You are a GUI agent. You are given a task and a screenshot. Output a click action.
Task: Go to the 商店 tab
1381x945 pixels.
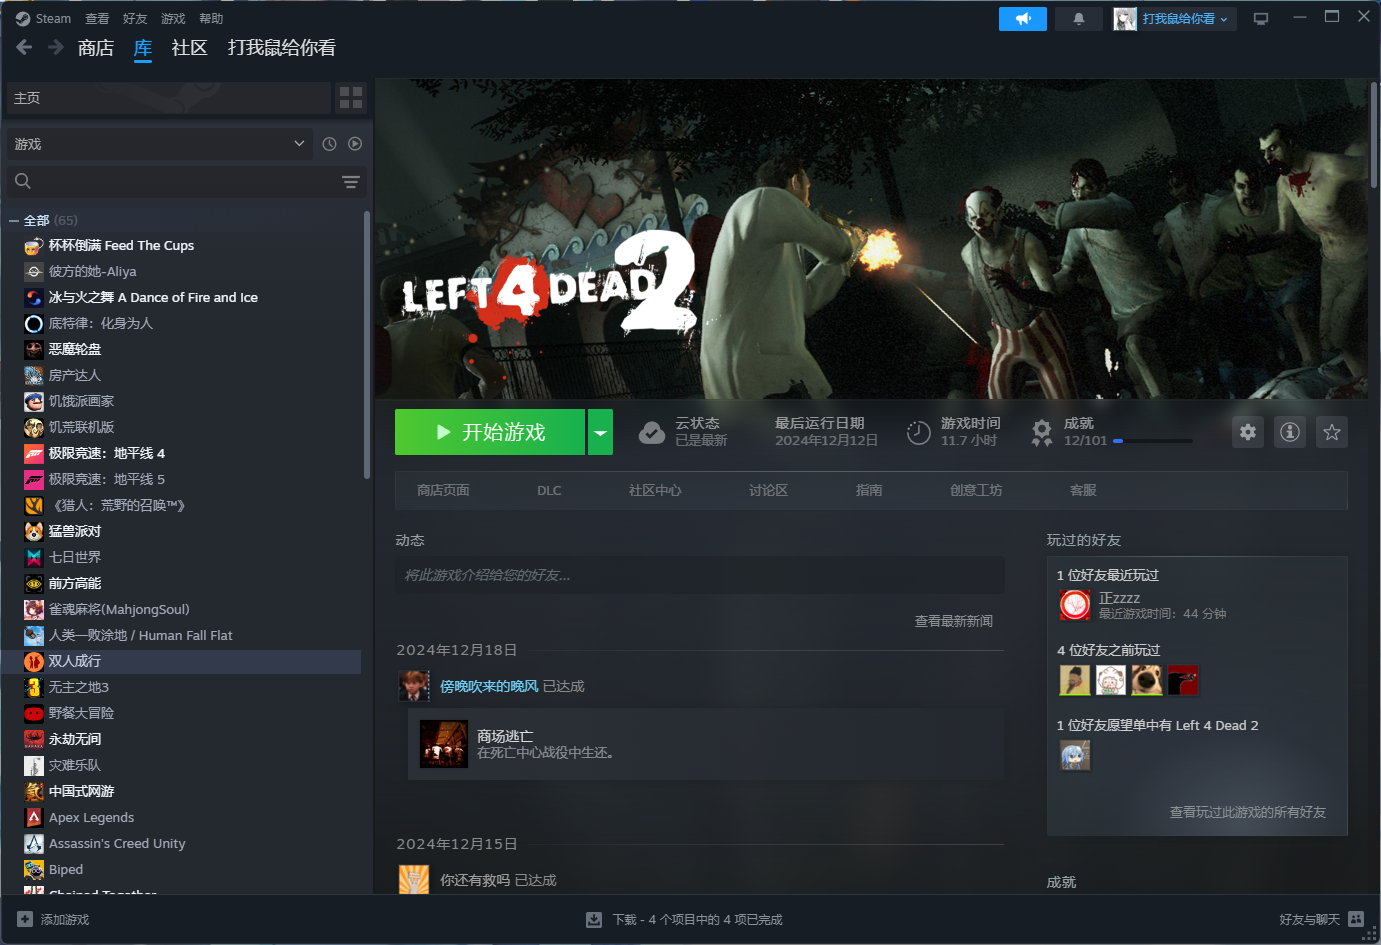[96, 48]
